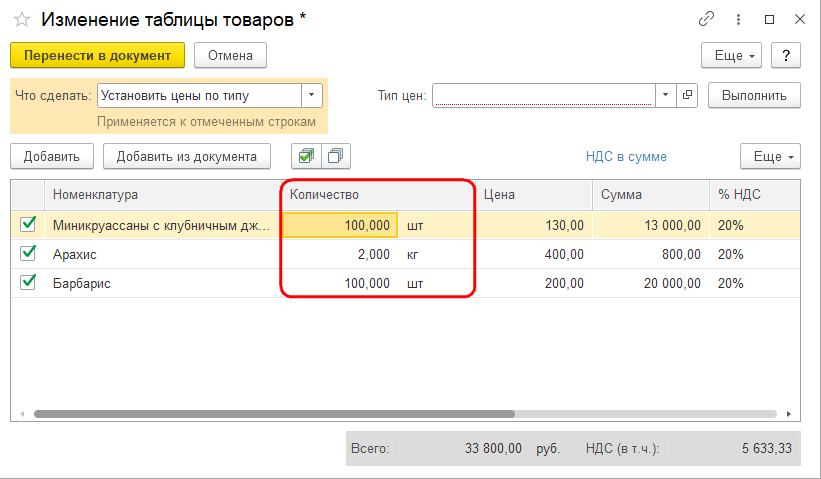Click price '200,00' cell
Viewport: 821px width, 479px height.
coord(534,283)
